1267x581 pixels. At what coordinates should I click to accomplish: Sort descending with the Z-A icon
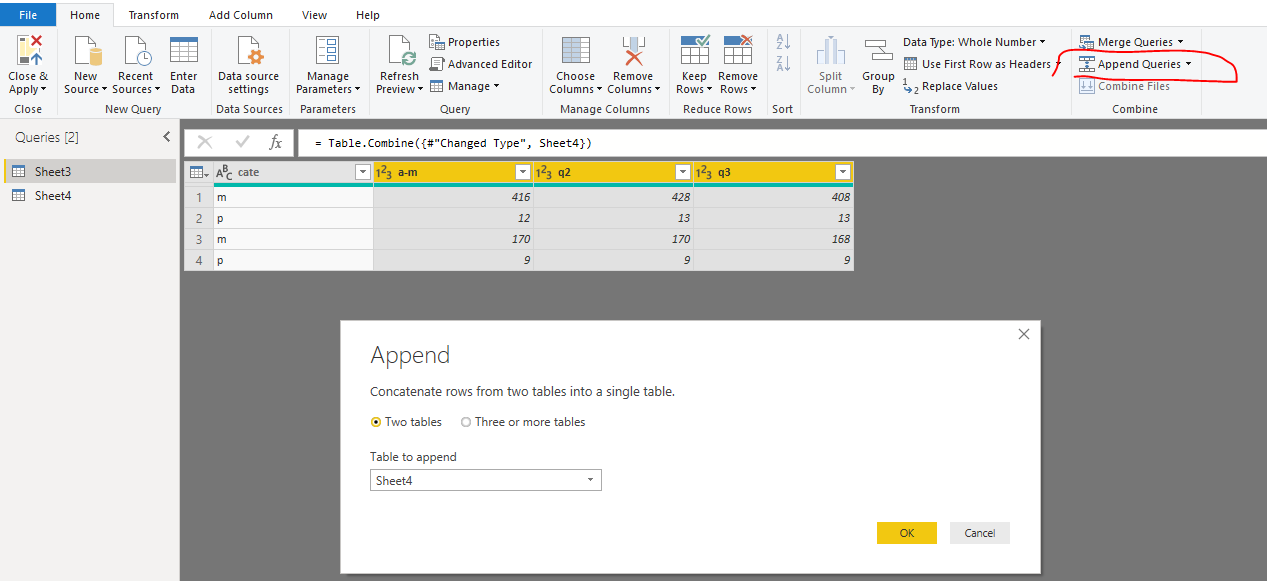pyautogui.click(x=783, y=64)
